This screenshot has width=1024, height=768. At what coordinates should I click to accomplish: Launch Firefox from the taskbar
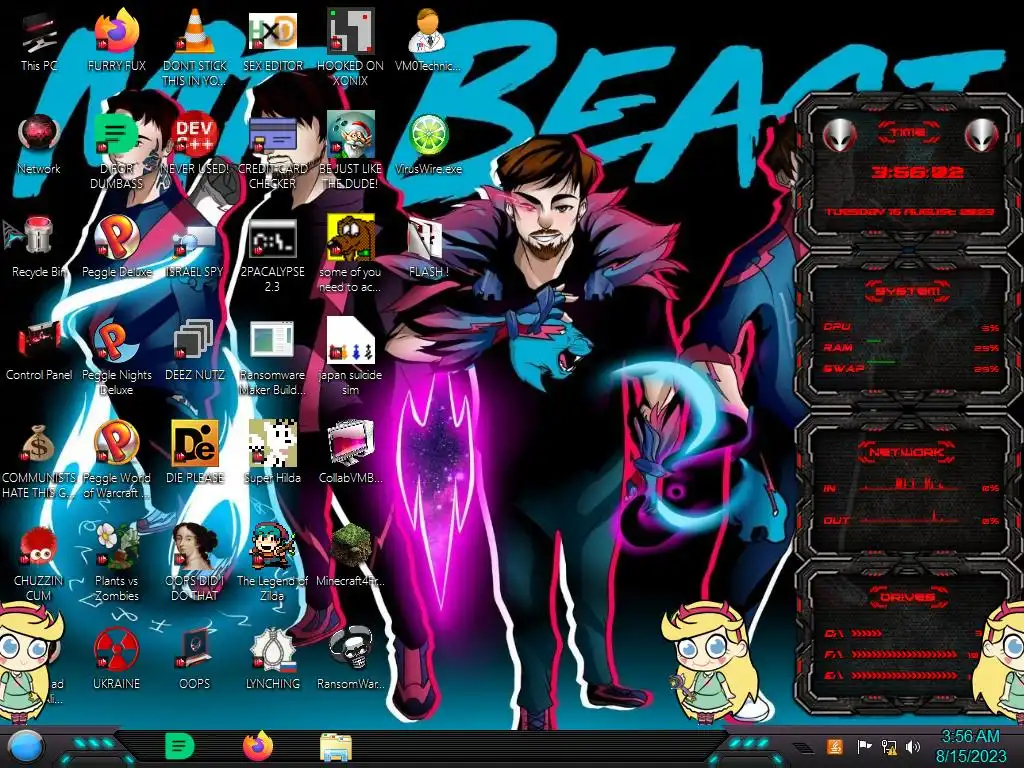(258, 746)
